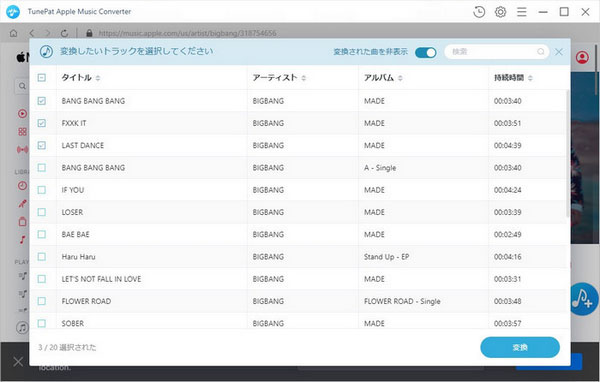Click album cell Stand Up - EP
This screenshot has height=382, width=600.
pyautogui.click(x=386, y=256)
